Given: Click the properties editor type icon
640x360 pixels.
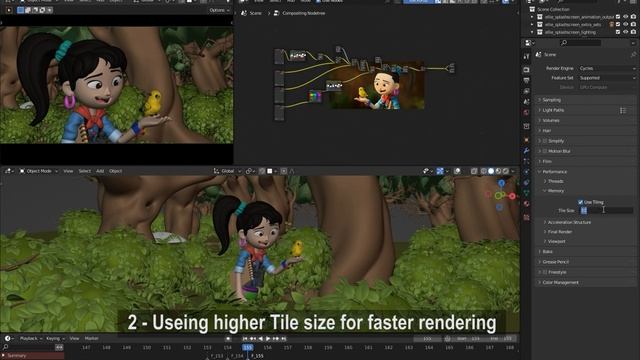Looking at the screenshot, I should tap(528, 43).
